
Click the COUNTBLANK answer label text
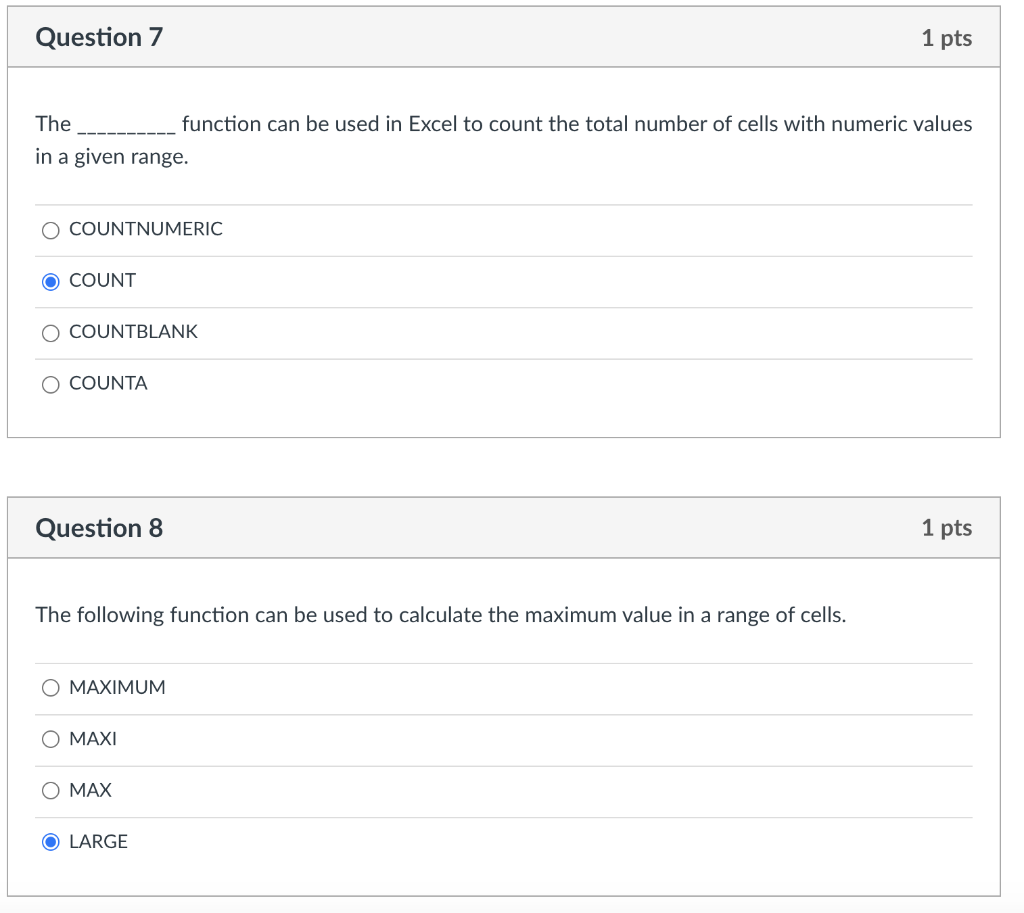(134, 332)
